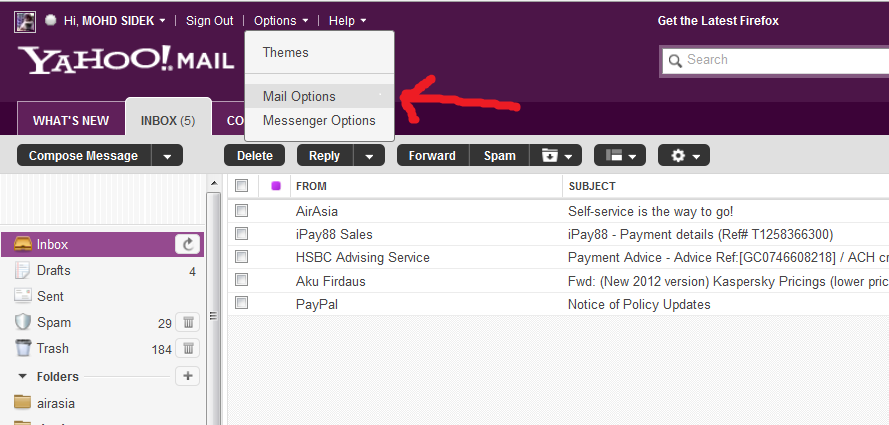Check the AirAsia message checkbox
Screen dimensions: 889x425
coord(242,211)
